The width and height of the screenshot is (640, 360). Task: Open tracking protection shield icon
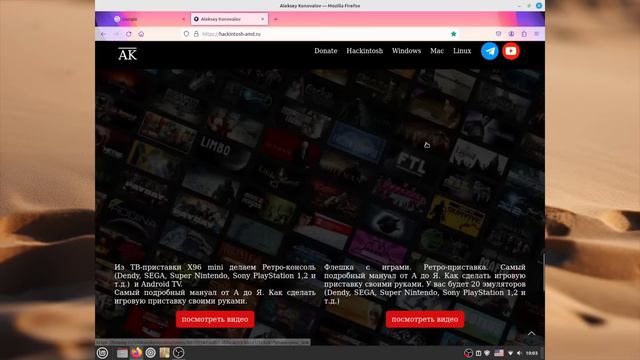(186, 34)
